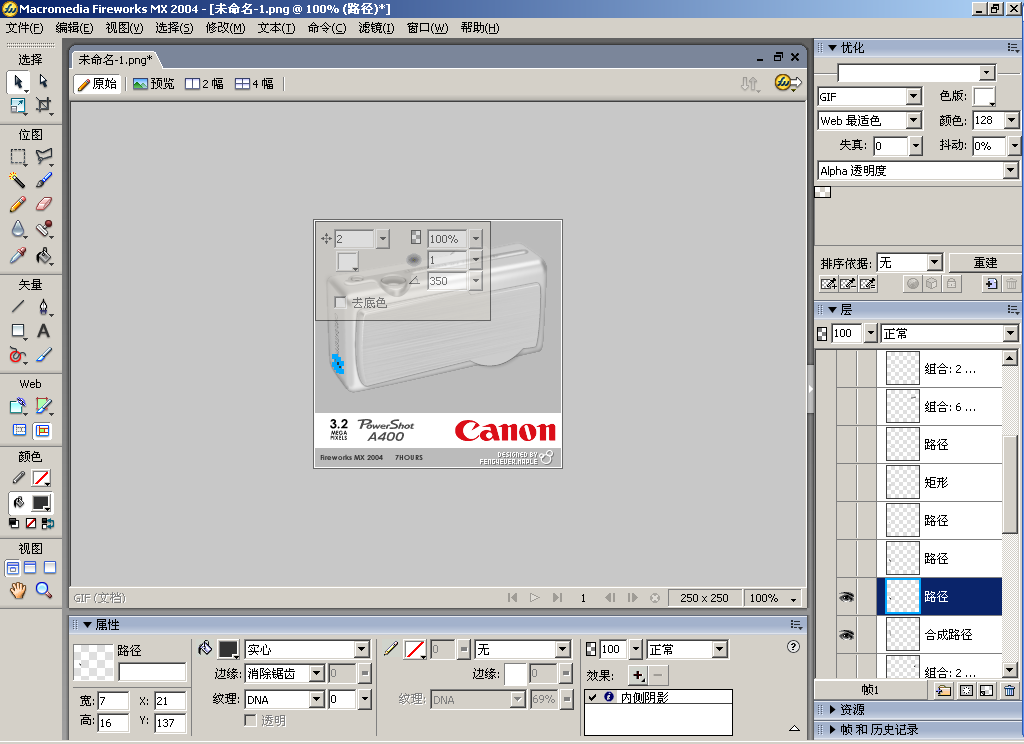
Task: Open the Web 最适色 palette dropdown
Action: [x=914, y=121]
